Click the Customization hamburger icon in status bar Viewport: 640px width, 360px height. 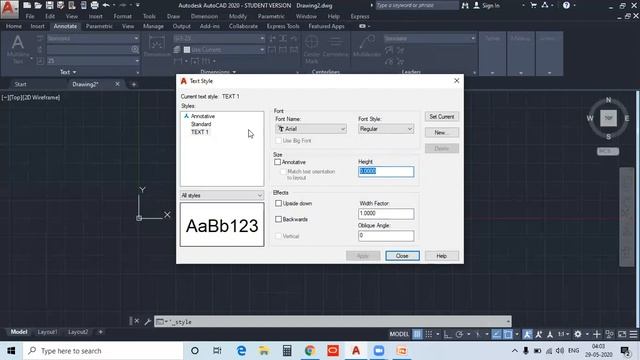[633, 334]
